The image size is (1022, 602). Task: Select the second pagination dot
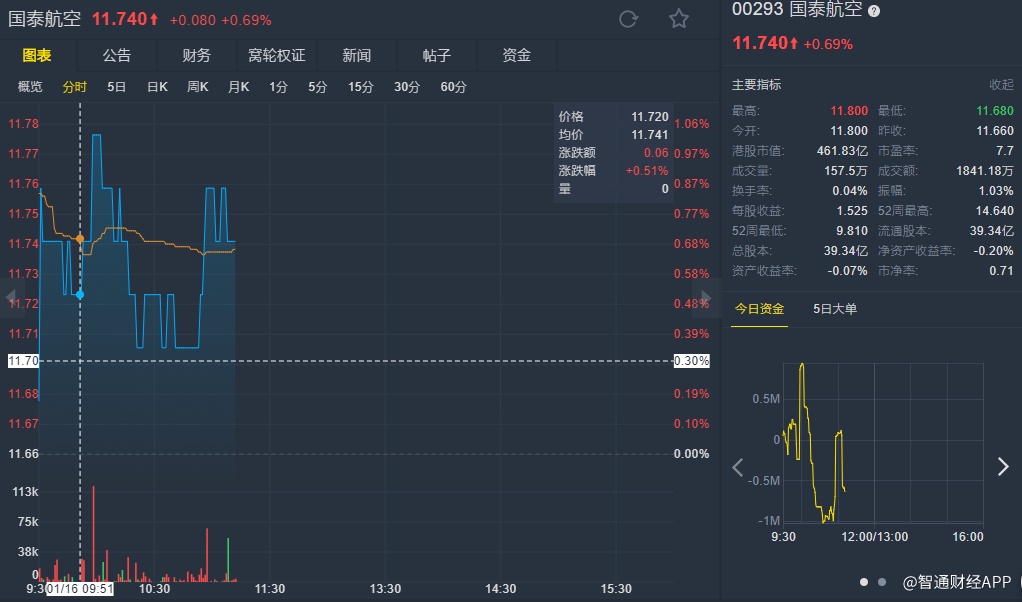(x=881, y=581)
